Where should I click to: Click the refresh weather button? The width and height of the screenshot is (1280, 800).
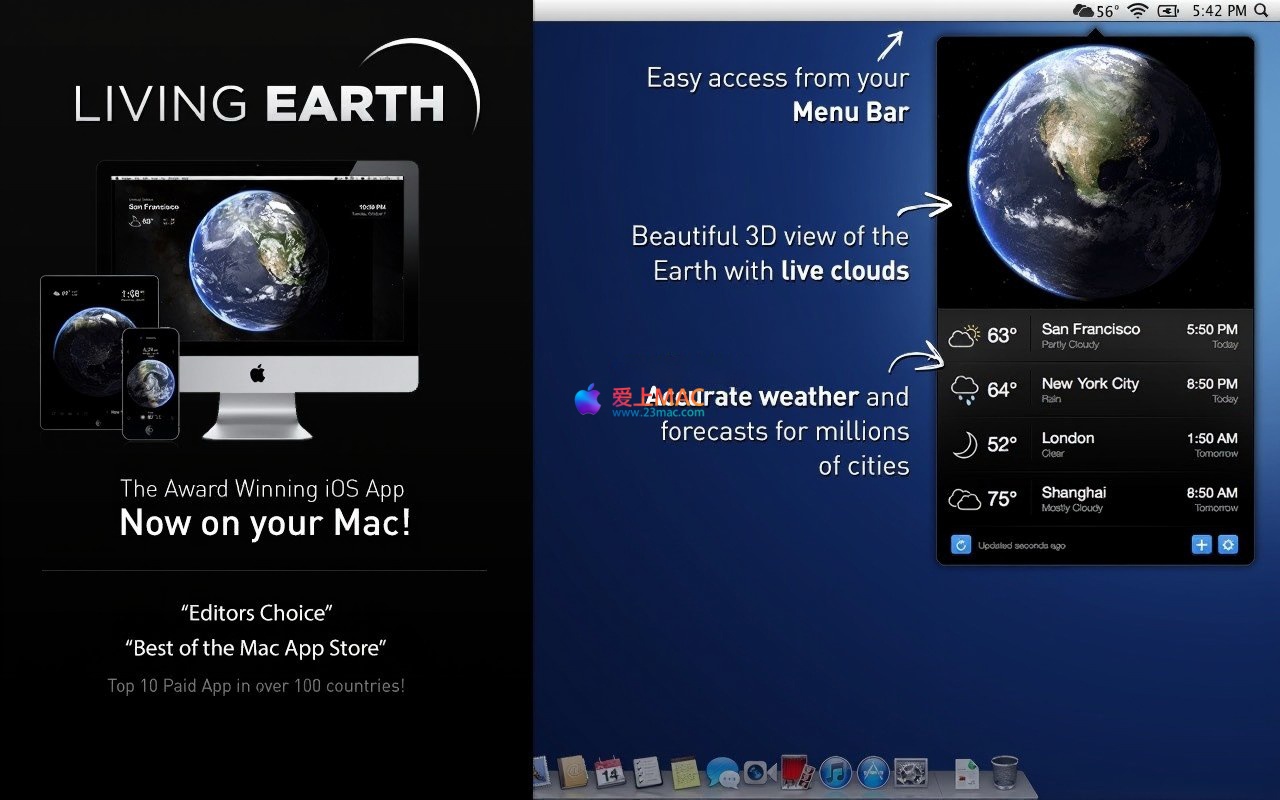[x=960, y=545]
